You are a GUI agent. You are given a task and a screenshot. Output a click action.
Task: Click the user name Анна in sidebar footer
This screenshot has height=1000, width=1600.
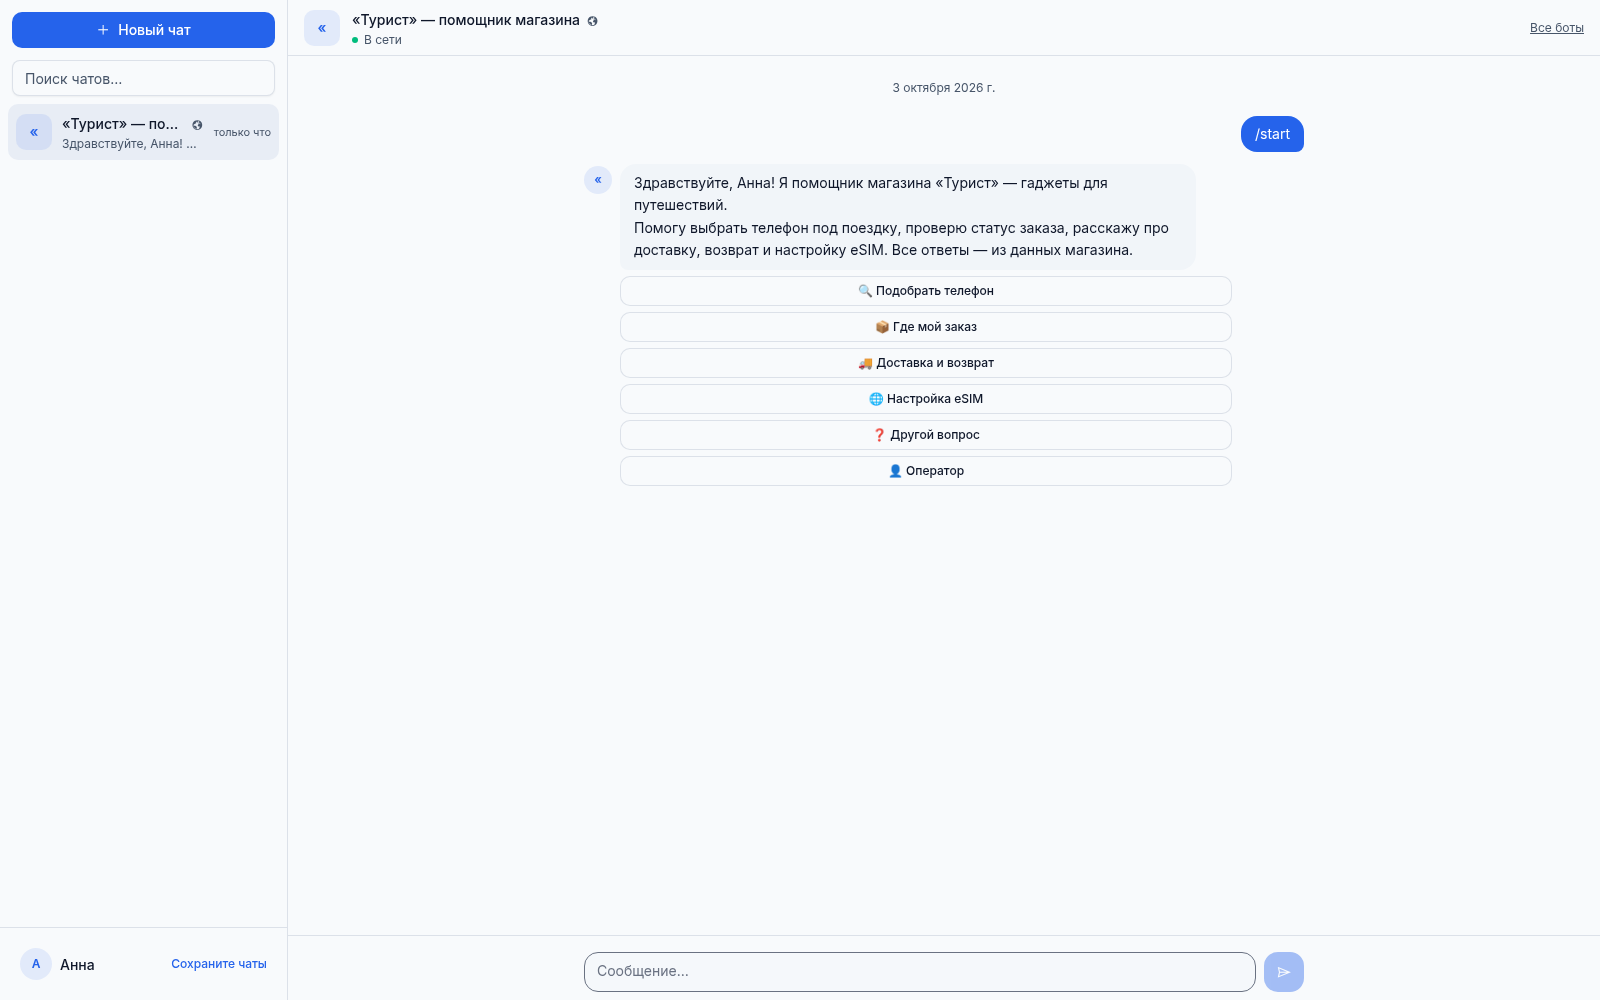coord(77,965)
